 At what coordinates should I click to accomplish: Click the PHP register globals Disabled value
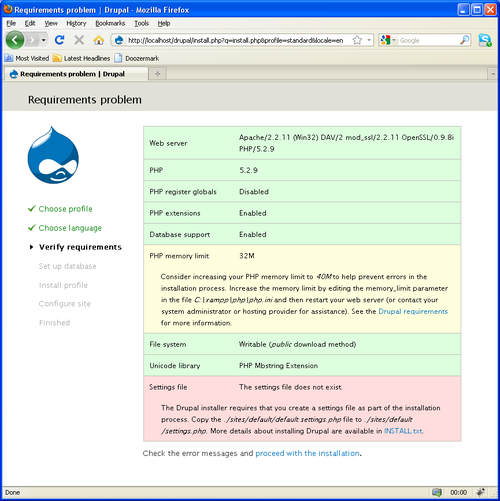pos(254,192)
